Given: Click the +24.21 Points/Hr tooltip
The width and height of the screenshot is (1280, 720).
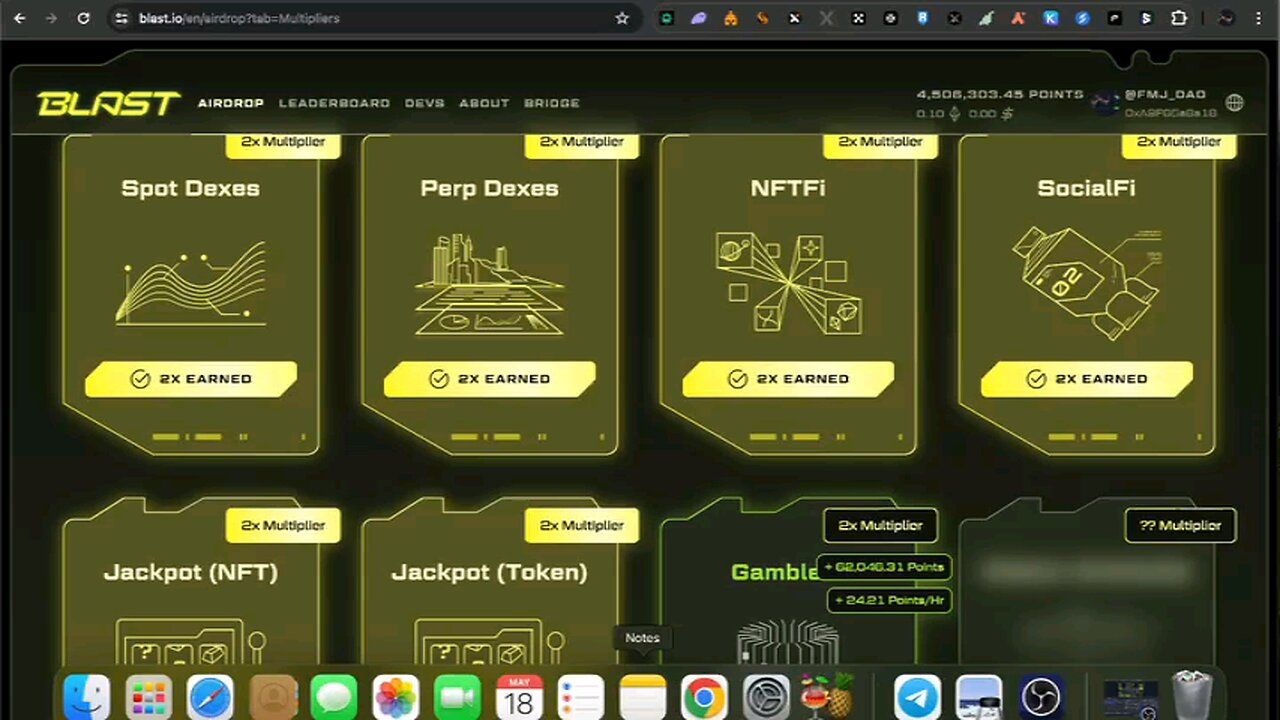Looking at the screenshot, I should [889, 600].
